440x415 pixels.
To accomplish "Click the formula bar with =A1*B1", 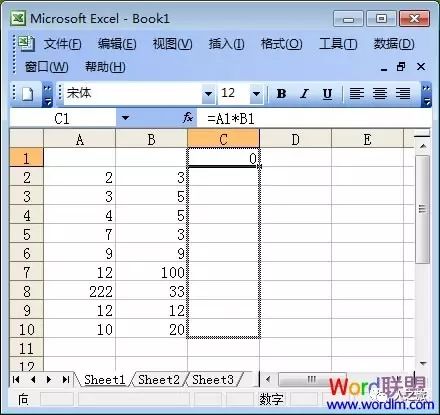I will click(313, 118).
